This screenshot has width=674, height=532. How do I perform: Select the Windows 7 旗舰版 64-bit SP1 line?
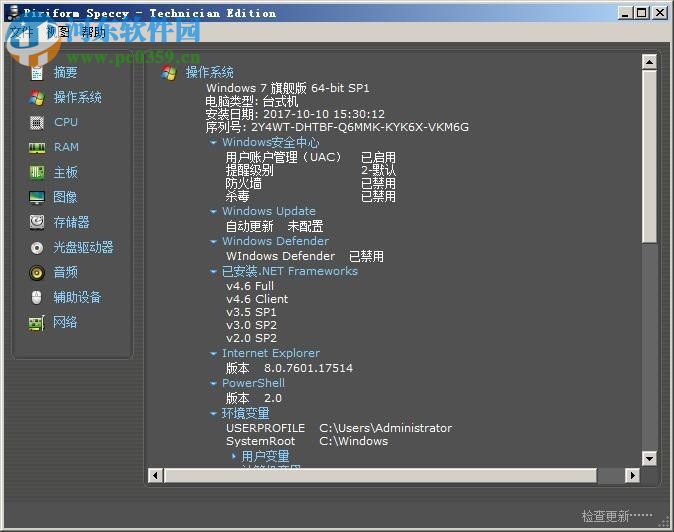tap(287, 88)
